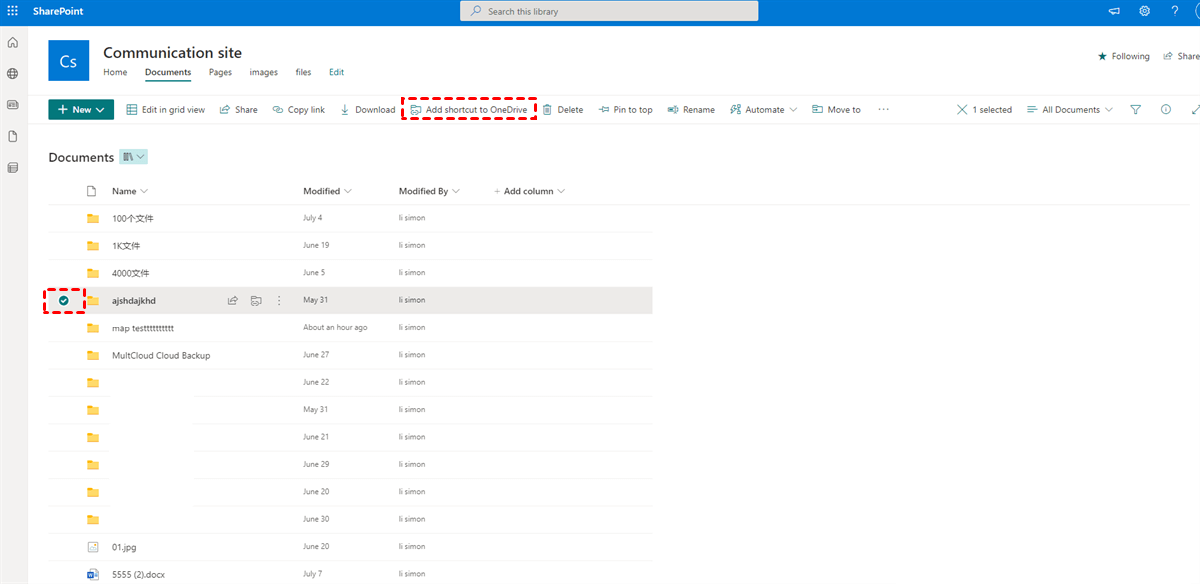Click the globe icon in left rail
The width and height of the screenshot is (1200, 584).
(x=13, y=74)
